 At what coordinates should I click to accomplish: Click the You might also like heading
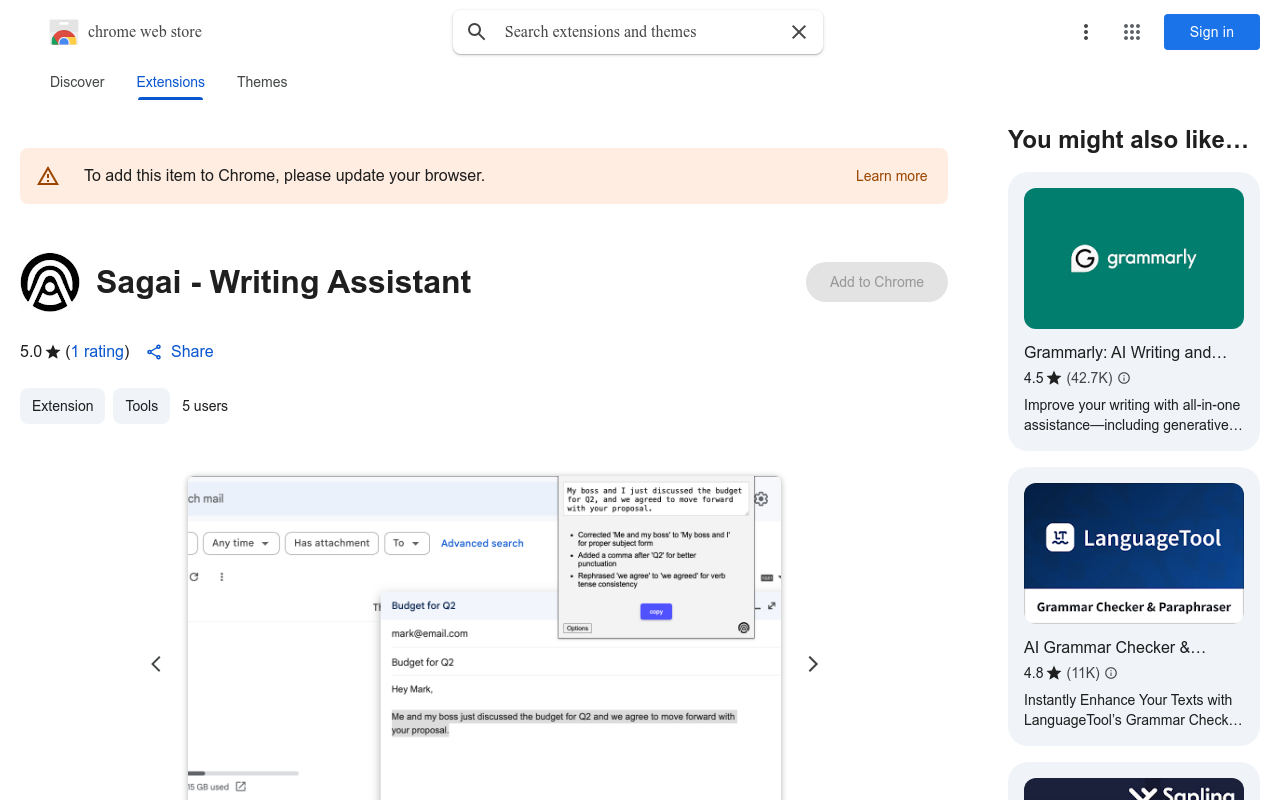pos(1129,140)
